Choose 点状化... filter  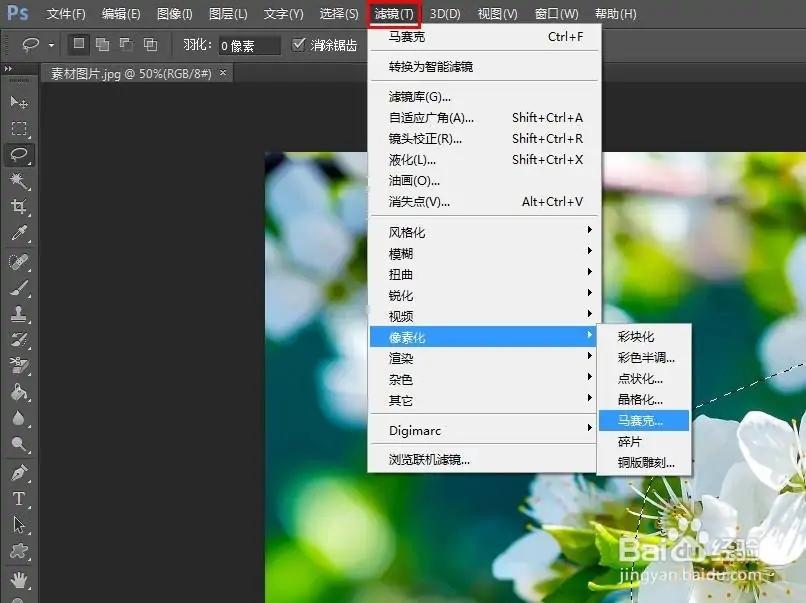click(x=644, y=378)
